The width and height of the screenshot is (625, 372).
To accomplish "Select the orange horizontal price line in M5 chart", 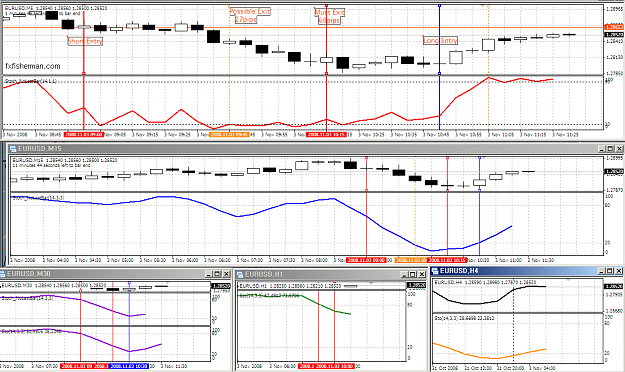I will pos(303,27).
